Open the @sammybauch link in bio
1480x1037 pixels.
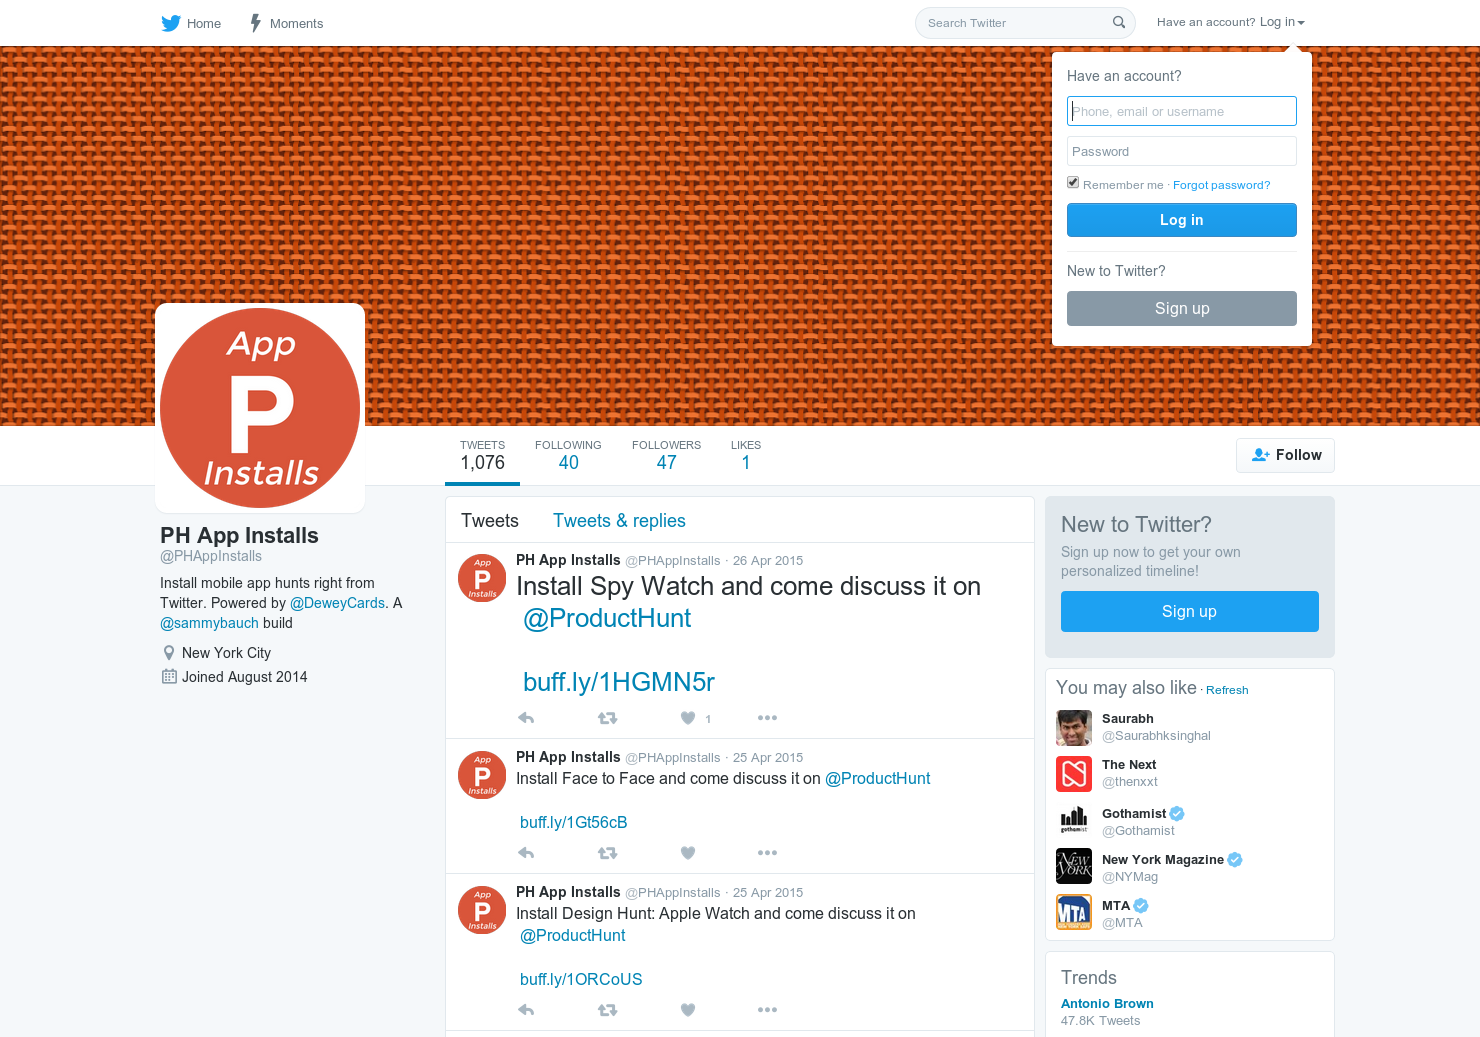click(209, 623)
